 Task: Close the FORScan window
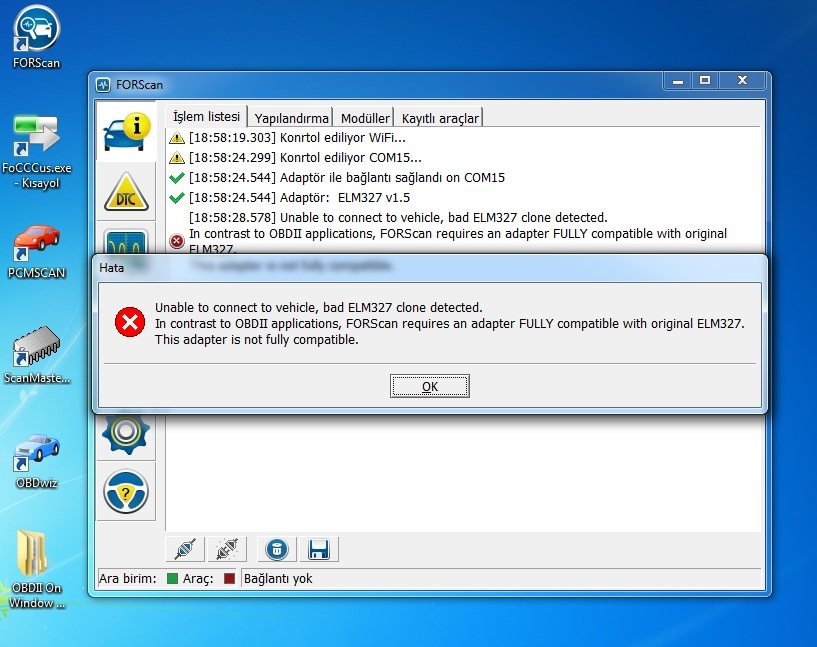[x=742, y=81]
